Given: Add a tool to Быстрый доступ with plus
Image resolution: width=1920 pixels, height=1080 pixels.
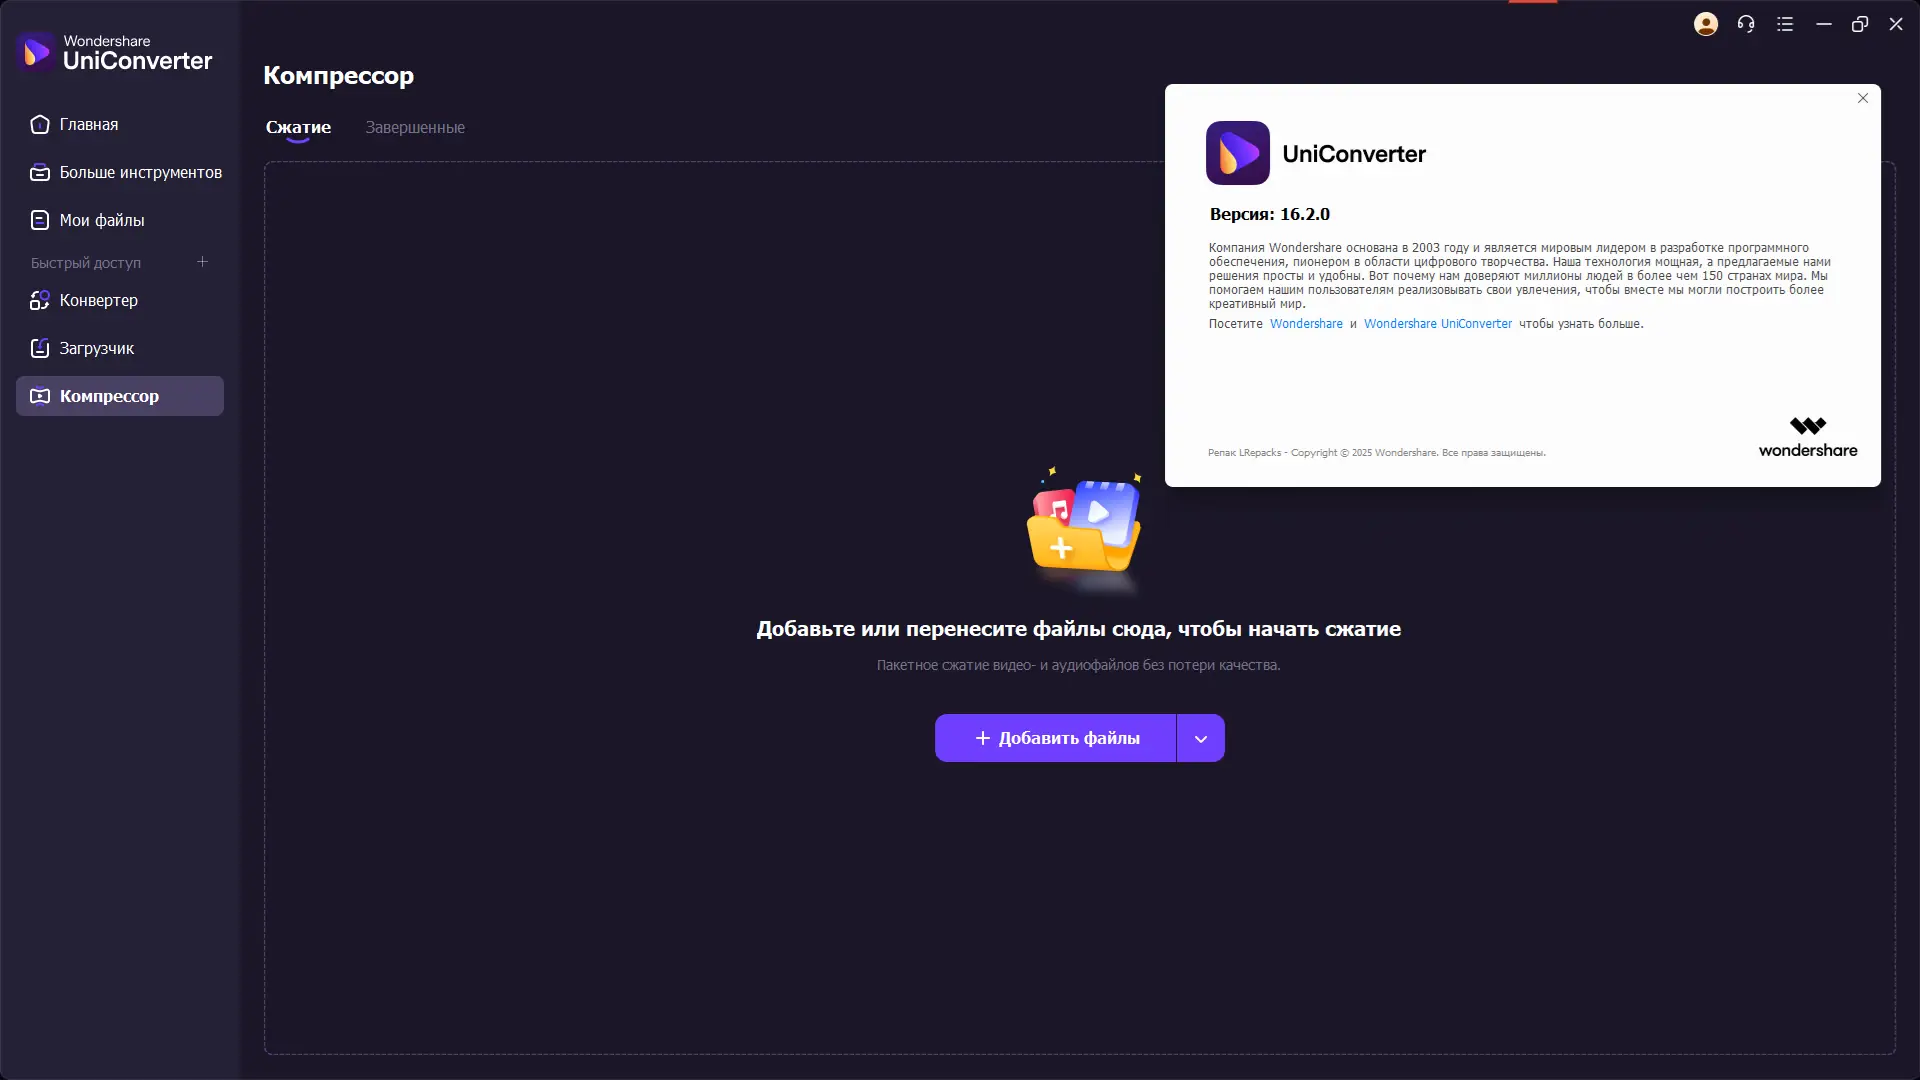Looking at the screenshot, I should coord(202,262).
